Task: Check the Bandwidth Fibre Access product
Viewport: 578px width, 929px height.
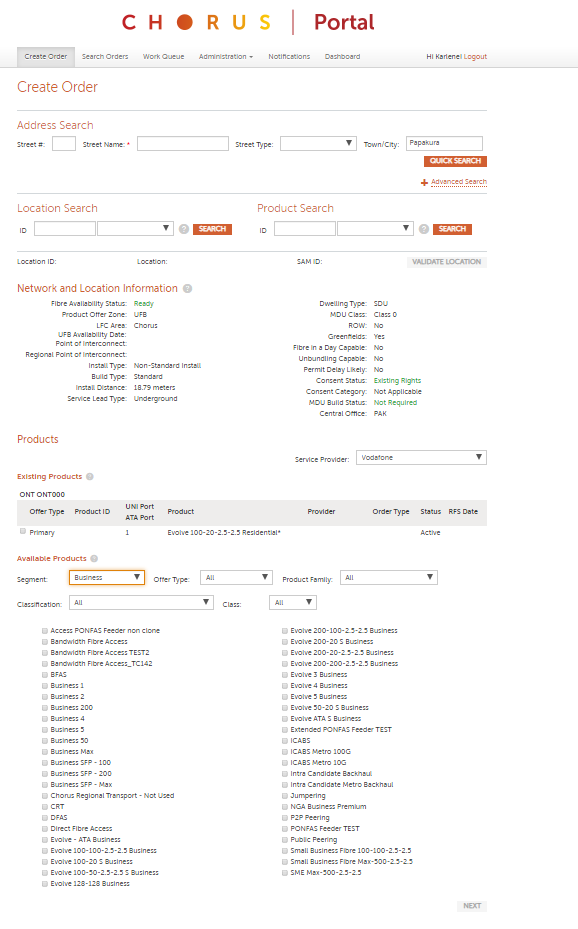Action: [45, 642]
